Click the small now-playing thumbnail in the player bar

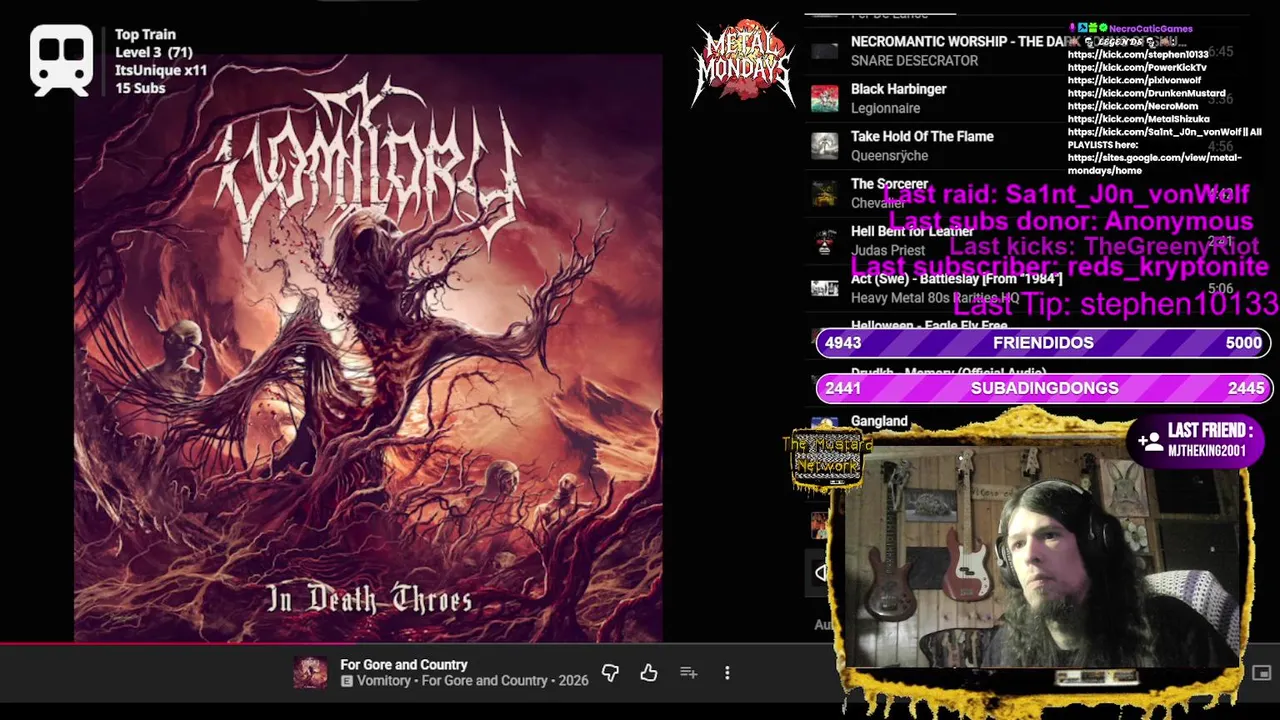point(310,673)
